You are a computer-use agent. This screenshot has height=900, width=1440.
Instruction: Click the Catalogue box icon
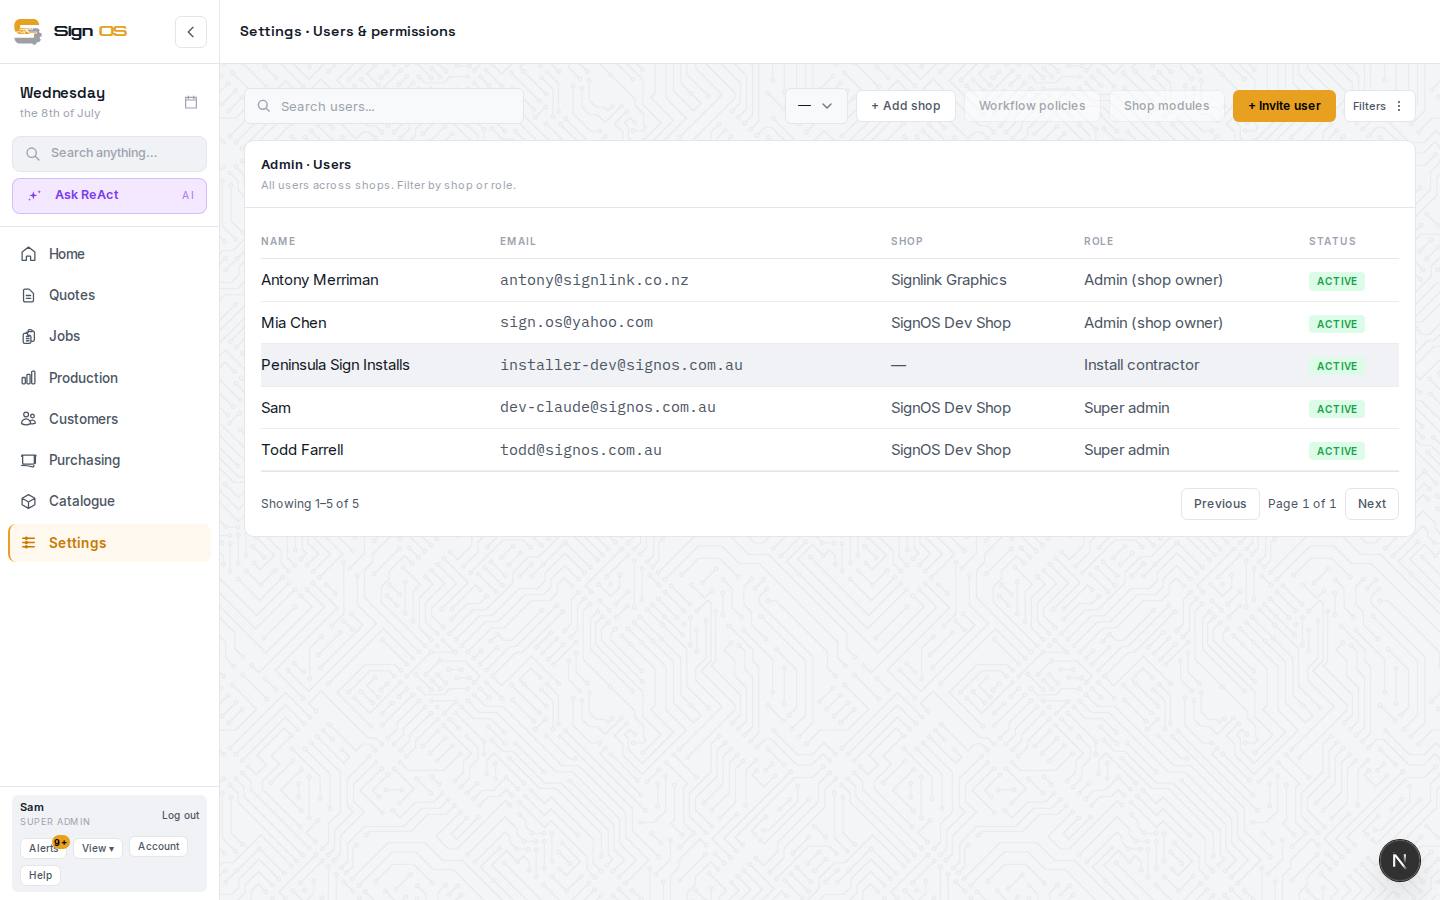(29, 501)
